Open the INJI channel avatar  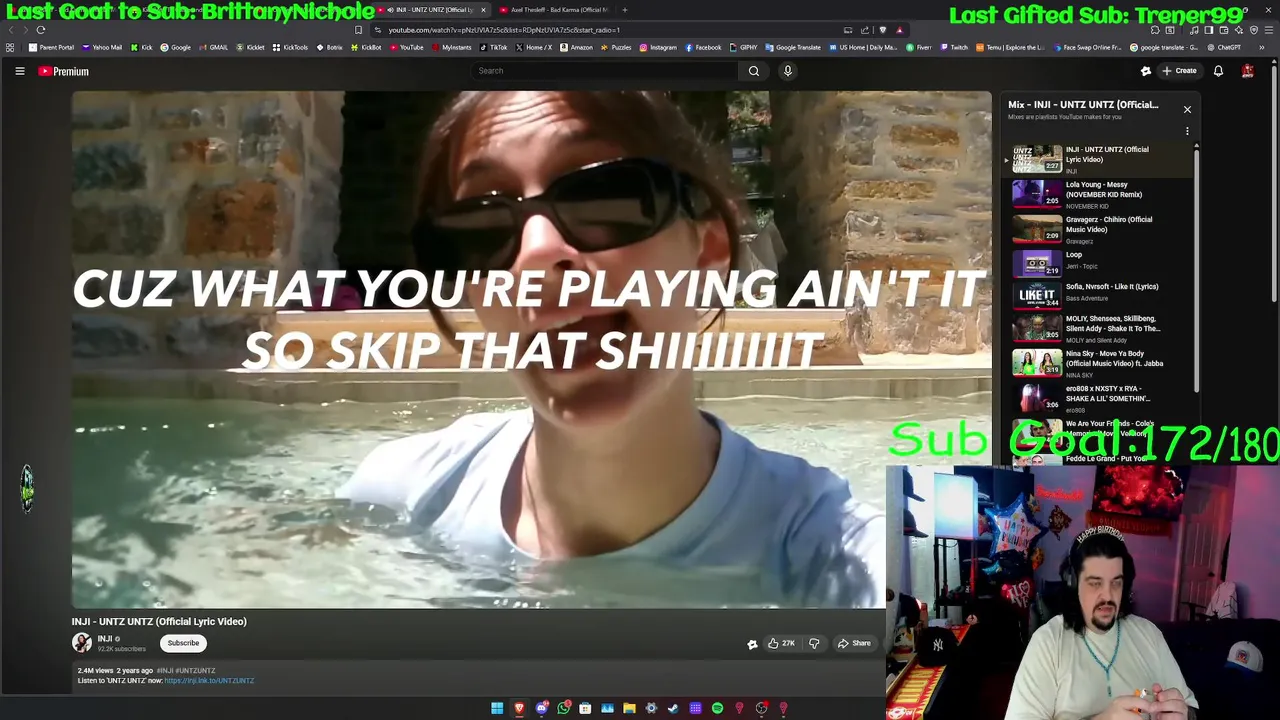(x=82, y=643)
